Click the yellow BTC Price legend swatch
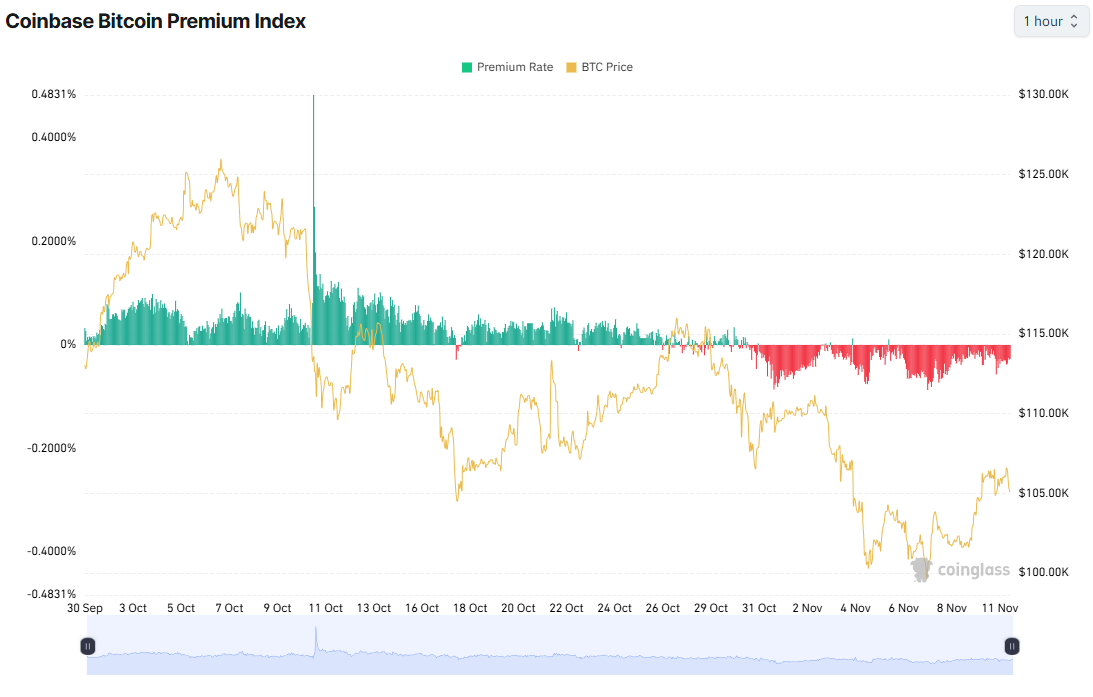Viewport: 1093px width, 697px height. tap(573, 67)
